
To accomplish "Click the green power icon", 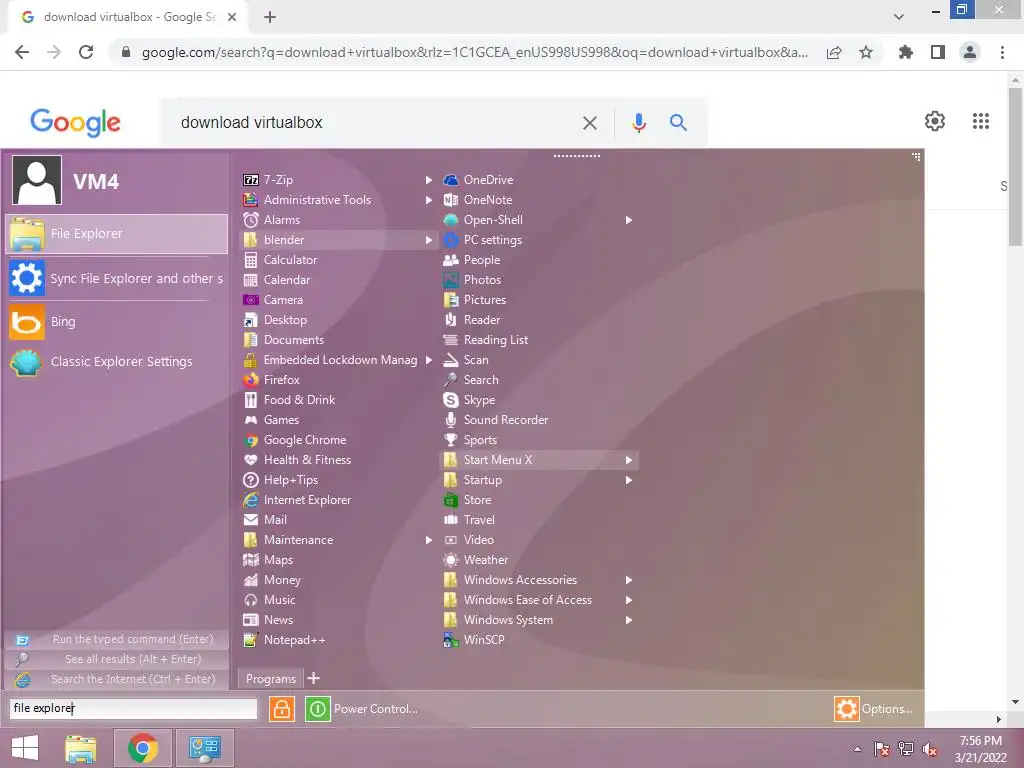I will 318,709.
